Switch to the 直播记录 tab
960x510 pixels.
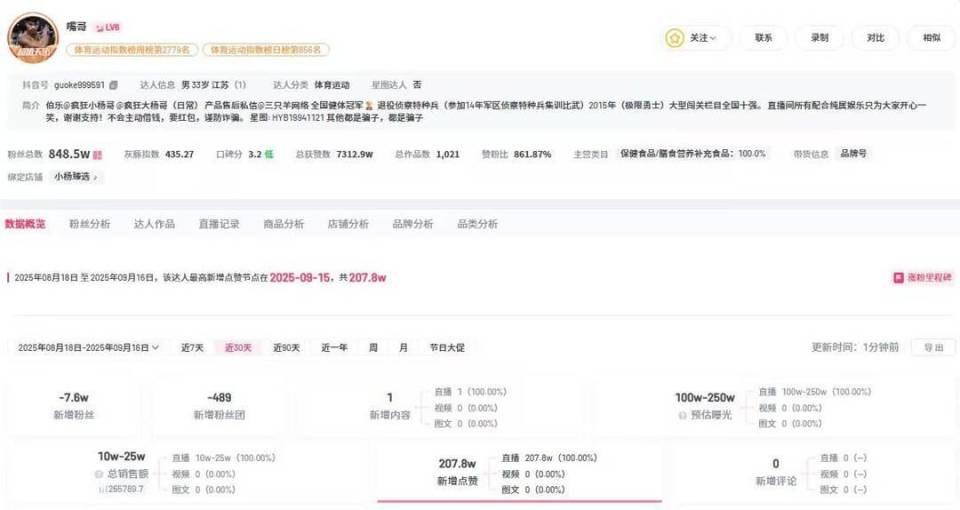219,224
